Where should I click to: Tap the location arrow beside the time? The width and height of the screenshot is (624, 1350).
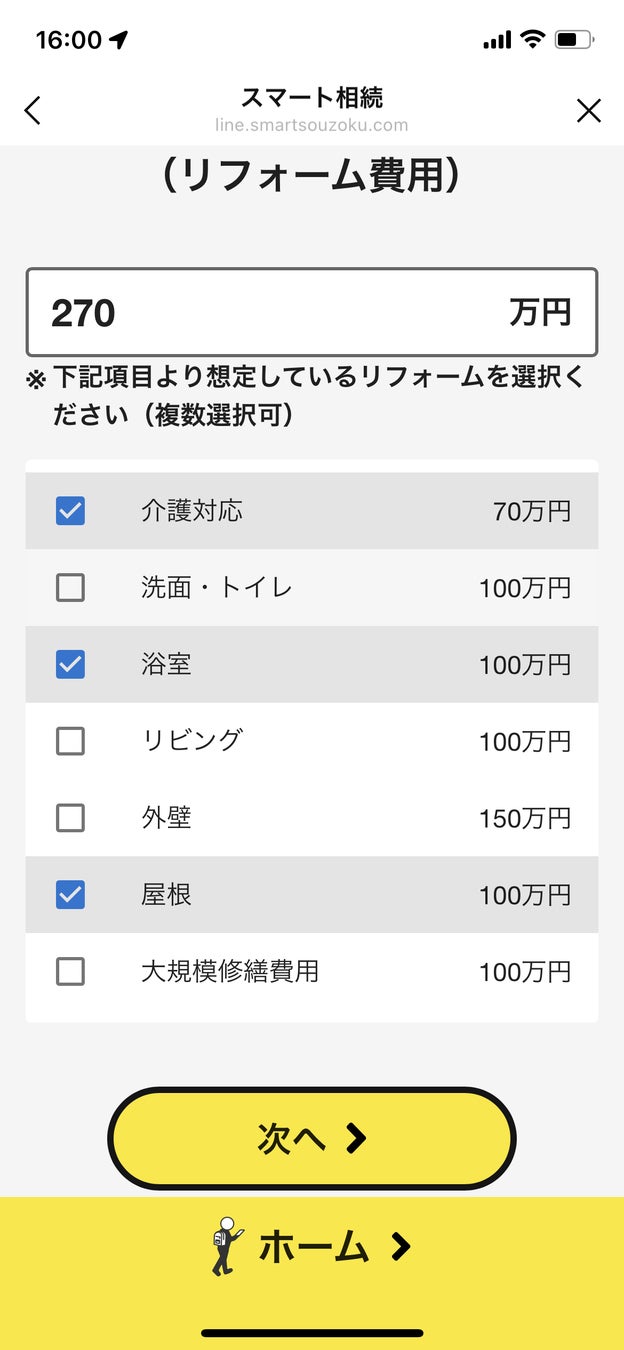tap(119, 40)
